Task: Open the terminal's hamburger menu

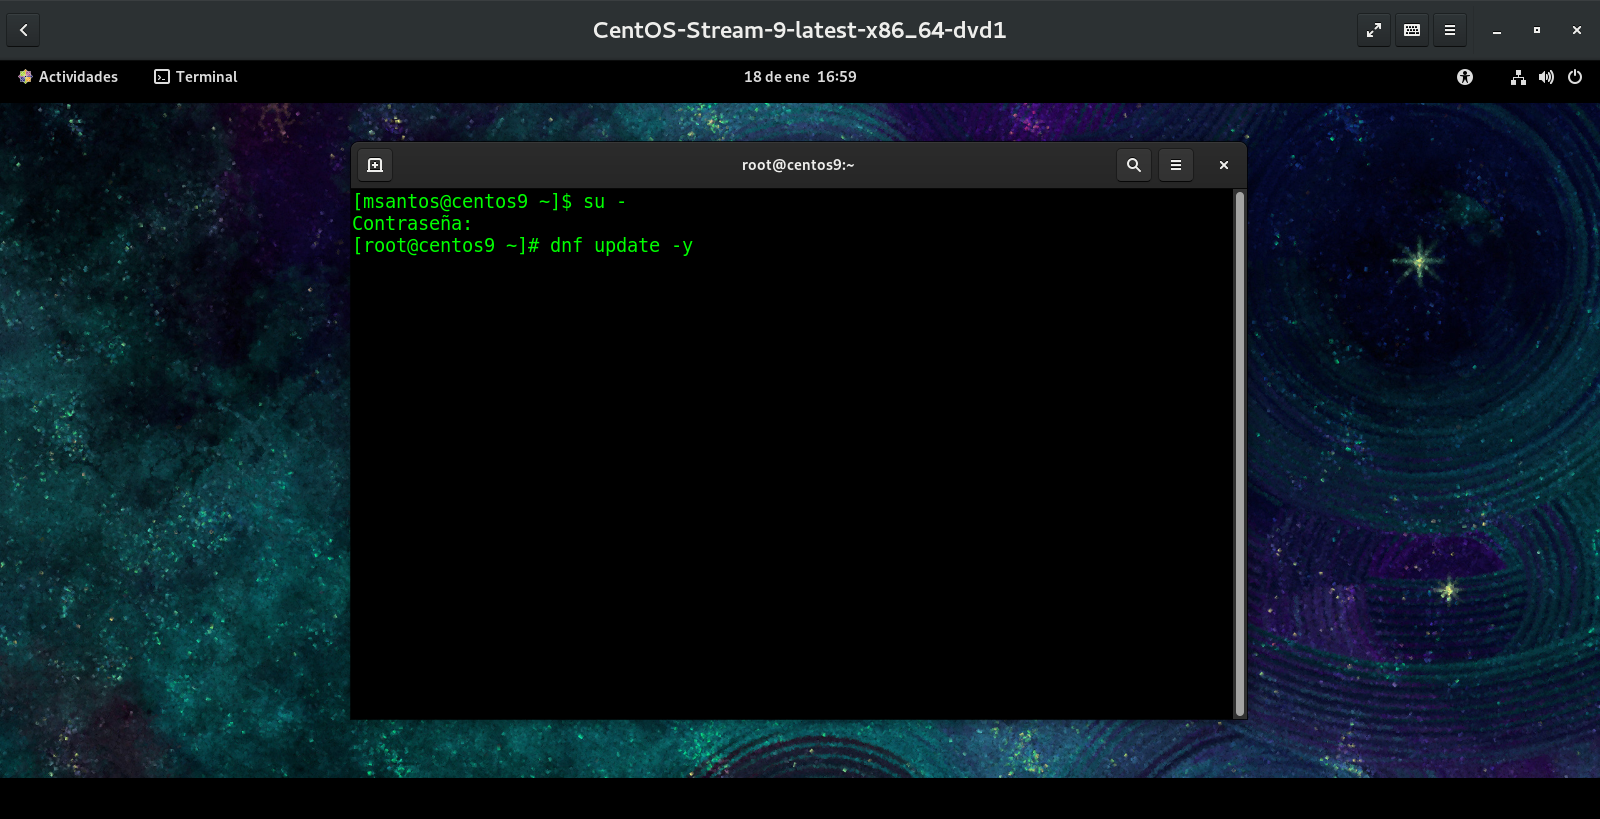Action: pos(1176,165)
